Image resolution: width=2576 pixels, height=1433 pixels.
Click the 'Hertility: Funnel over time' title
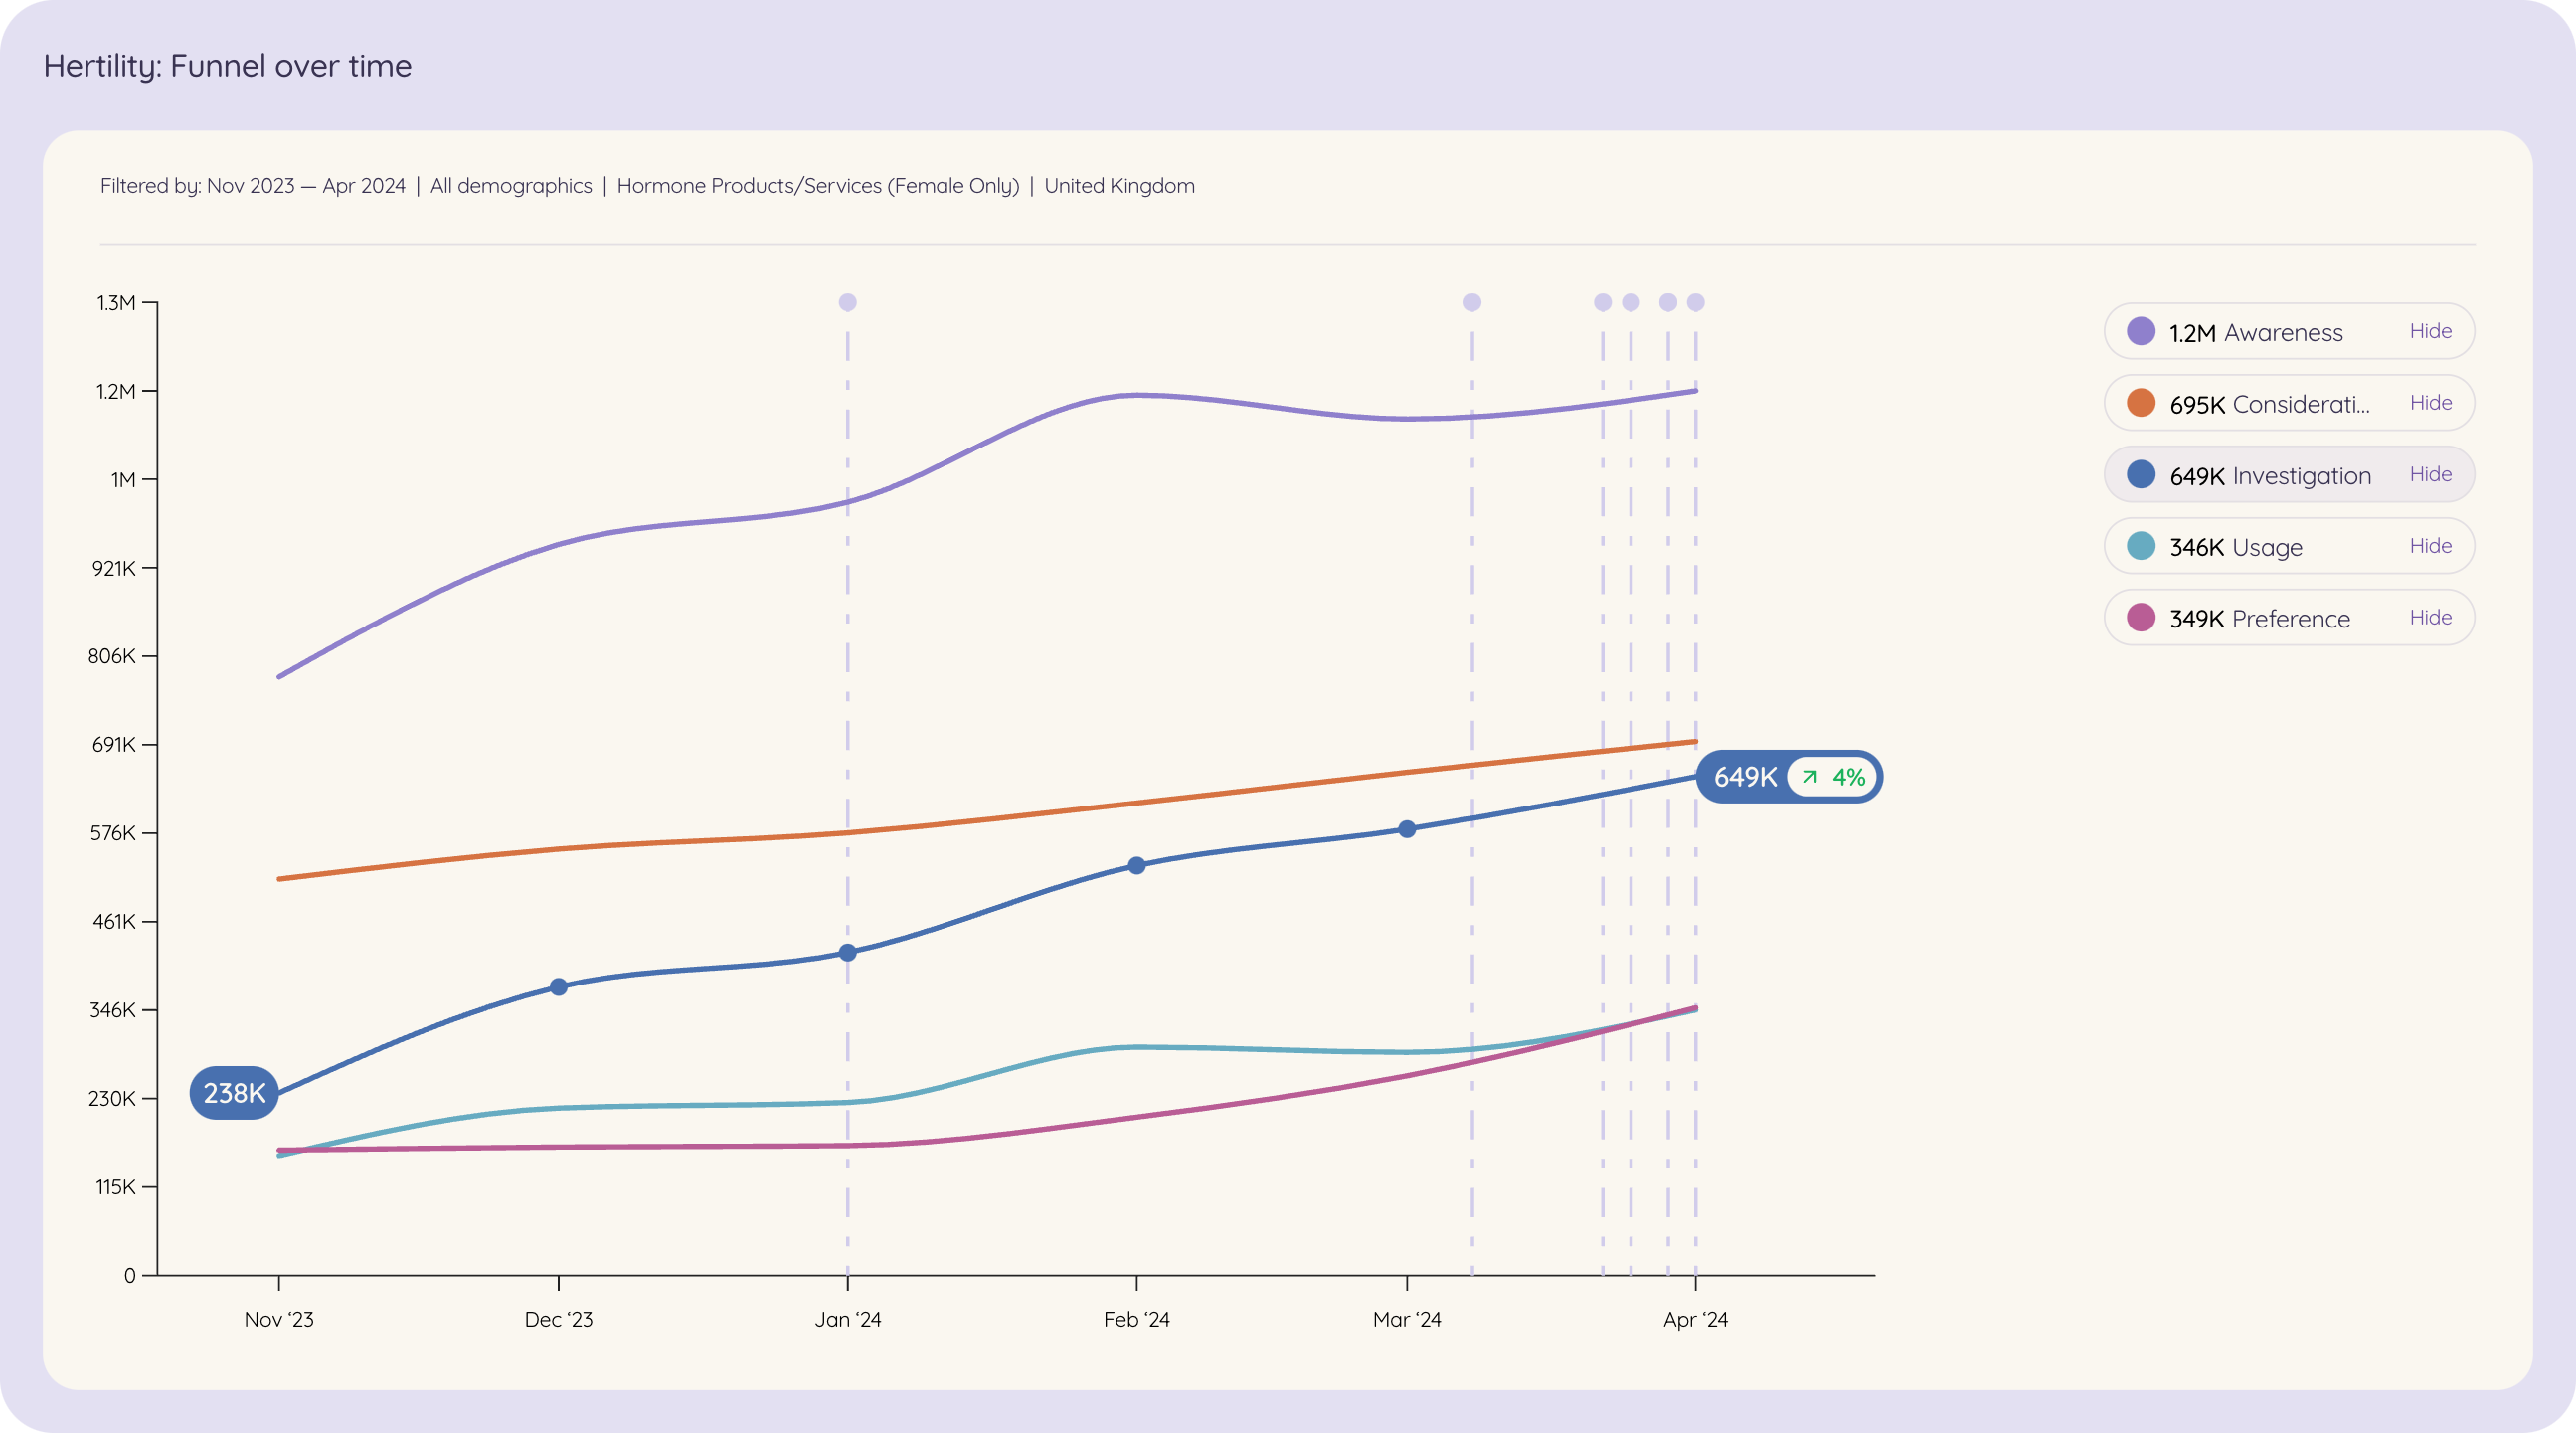tap(228, 66)
